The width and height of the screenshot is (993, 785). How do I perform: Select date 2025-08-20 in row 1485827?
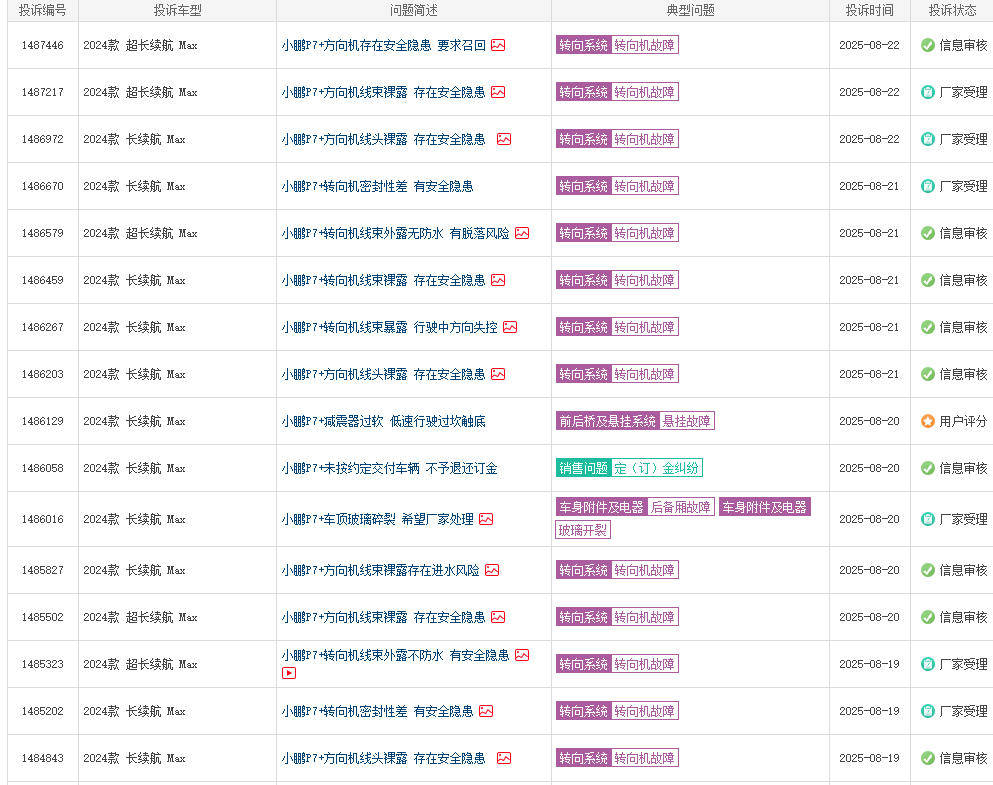pos(869,570)
